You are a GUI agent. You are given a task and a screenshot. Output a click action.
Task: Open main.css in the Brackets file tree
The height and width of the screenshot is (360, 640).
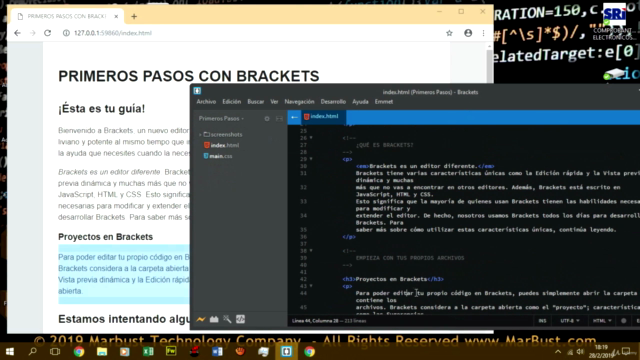[x=221, y=156]
